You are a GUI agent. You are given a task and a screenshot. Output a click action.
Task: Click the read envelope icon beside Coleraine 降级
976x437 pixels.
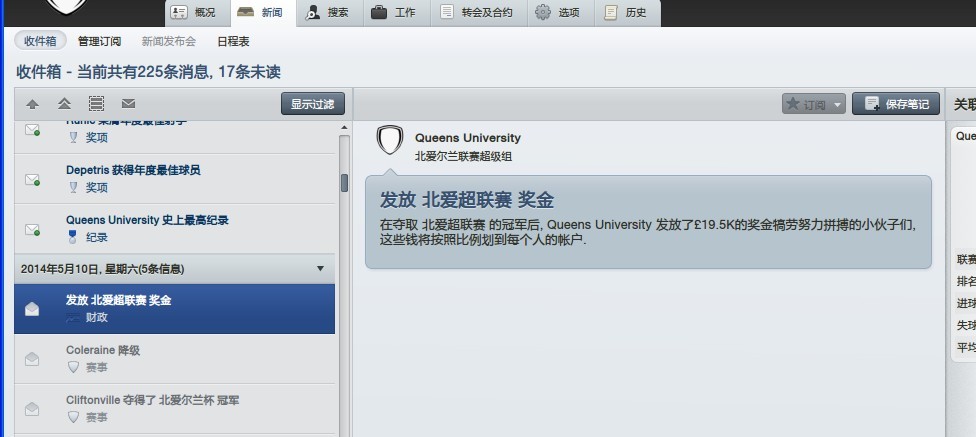click(32, 359)
